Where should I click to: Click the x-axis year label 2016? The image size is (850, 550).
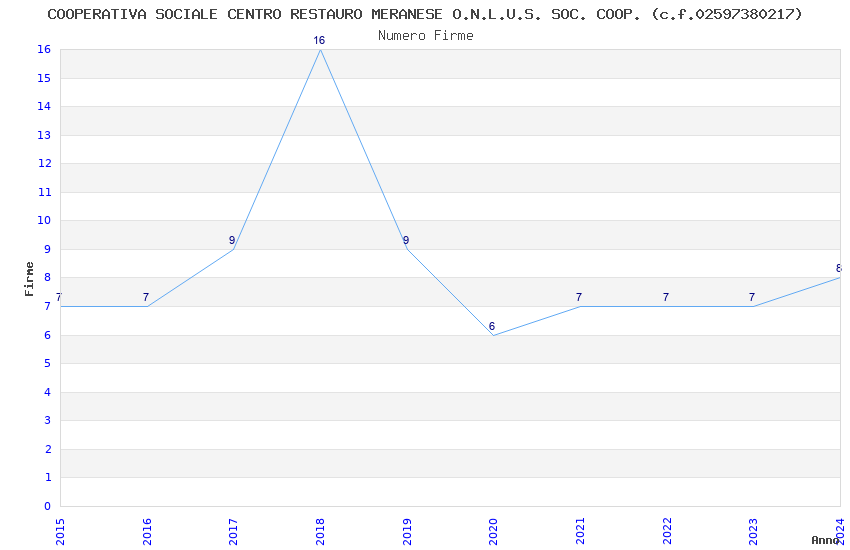tap(147, 532)
